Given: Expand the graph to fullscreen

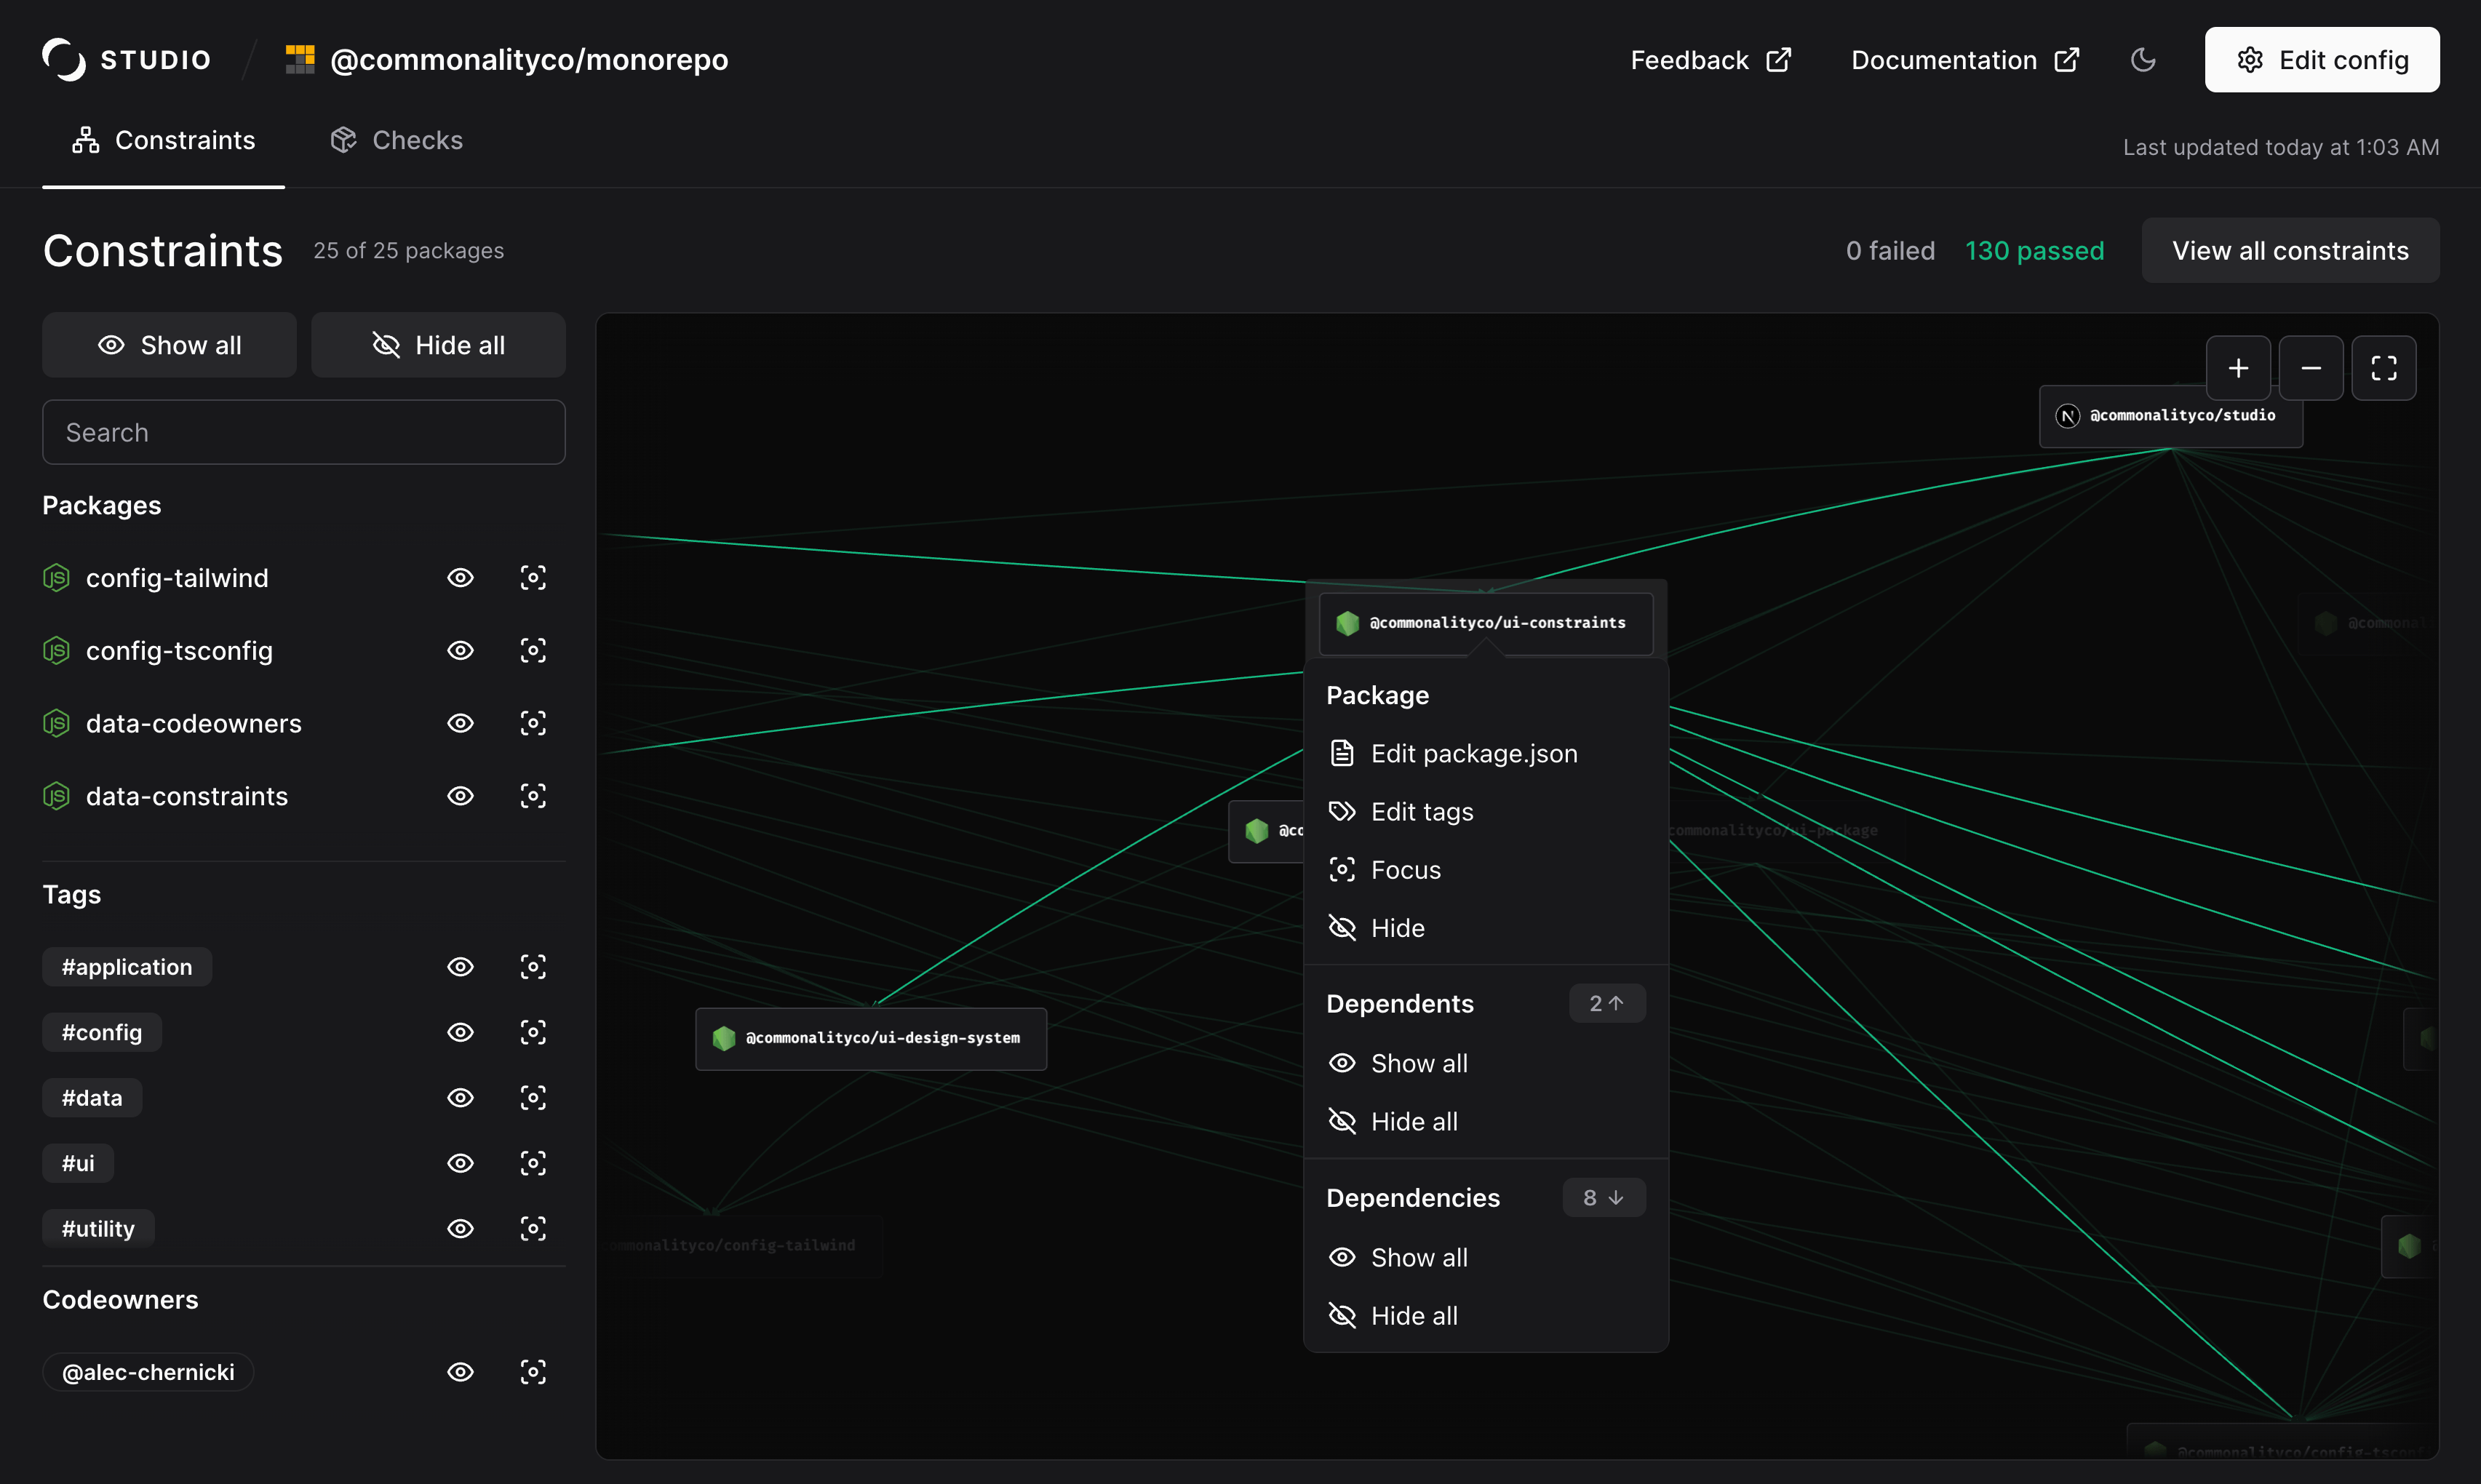Looking at the screenshot, I should tap(2384, 368).
